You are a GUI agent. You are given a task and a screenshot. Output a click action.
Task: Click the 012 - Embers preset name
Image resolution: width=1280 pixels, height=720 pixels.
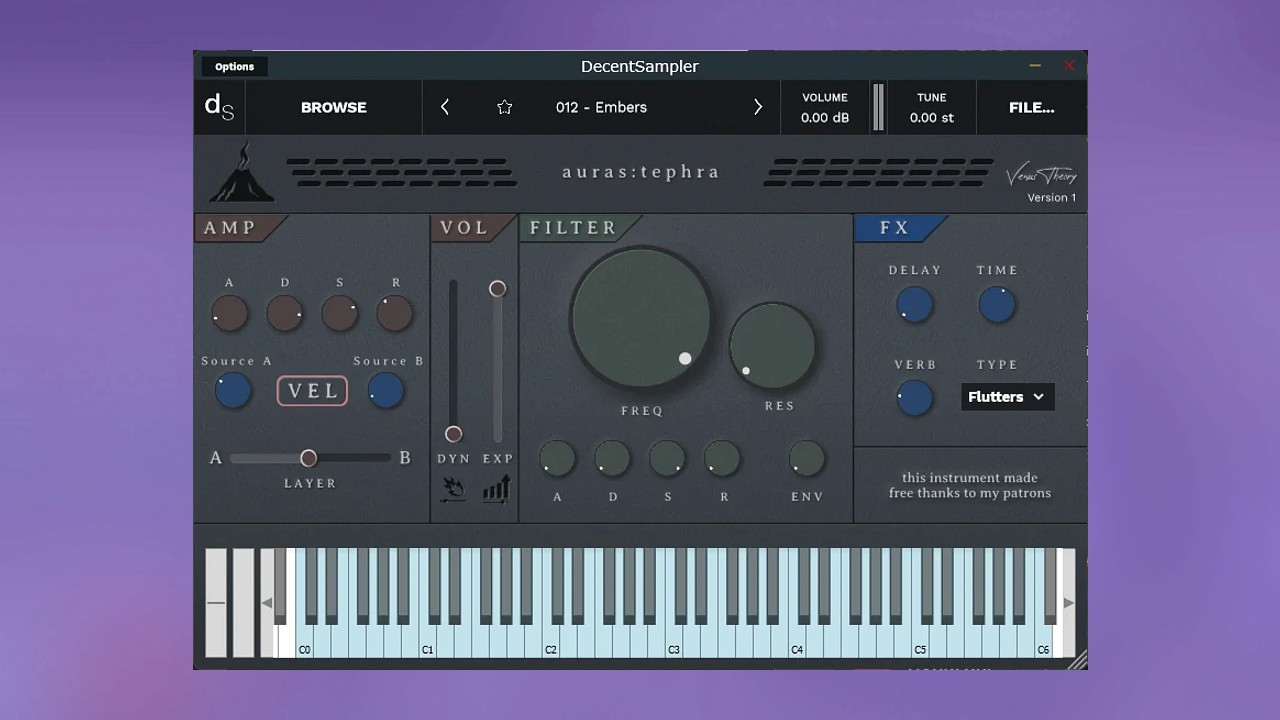(x=601, y=107)
